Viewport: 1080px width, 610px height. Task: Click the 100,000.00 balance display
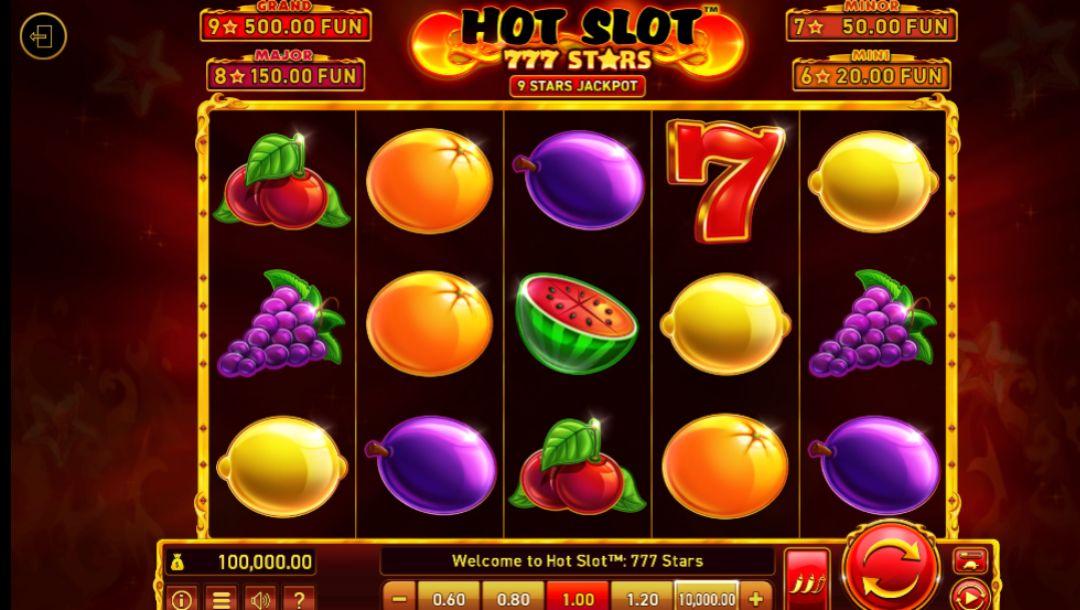(240, 562)
